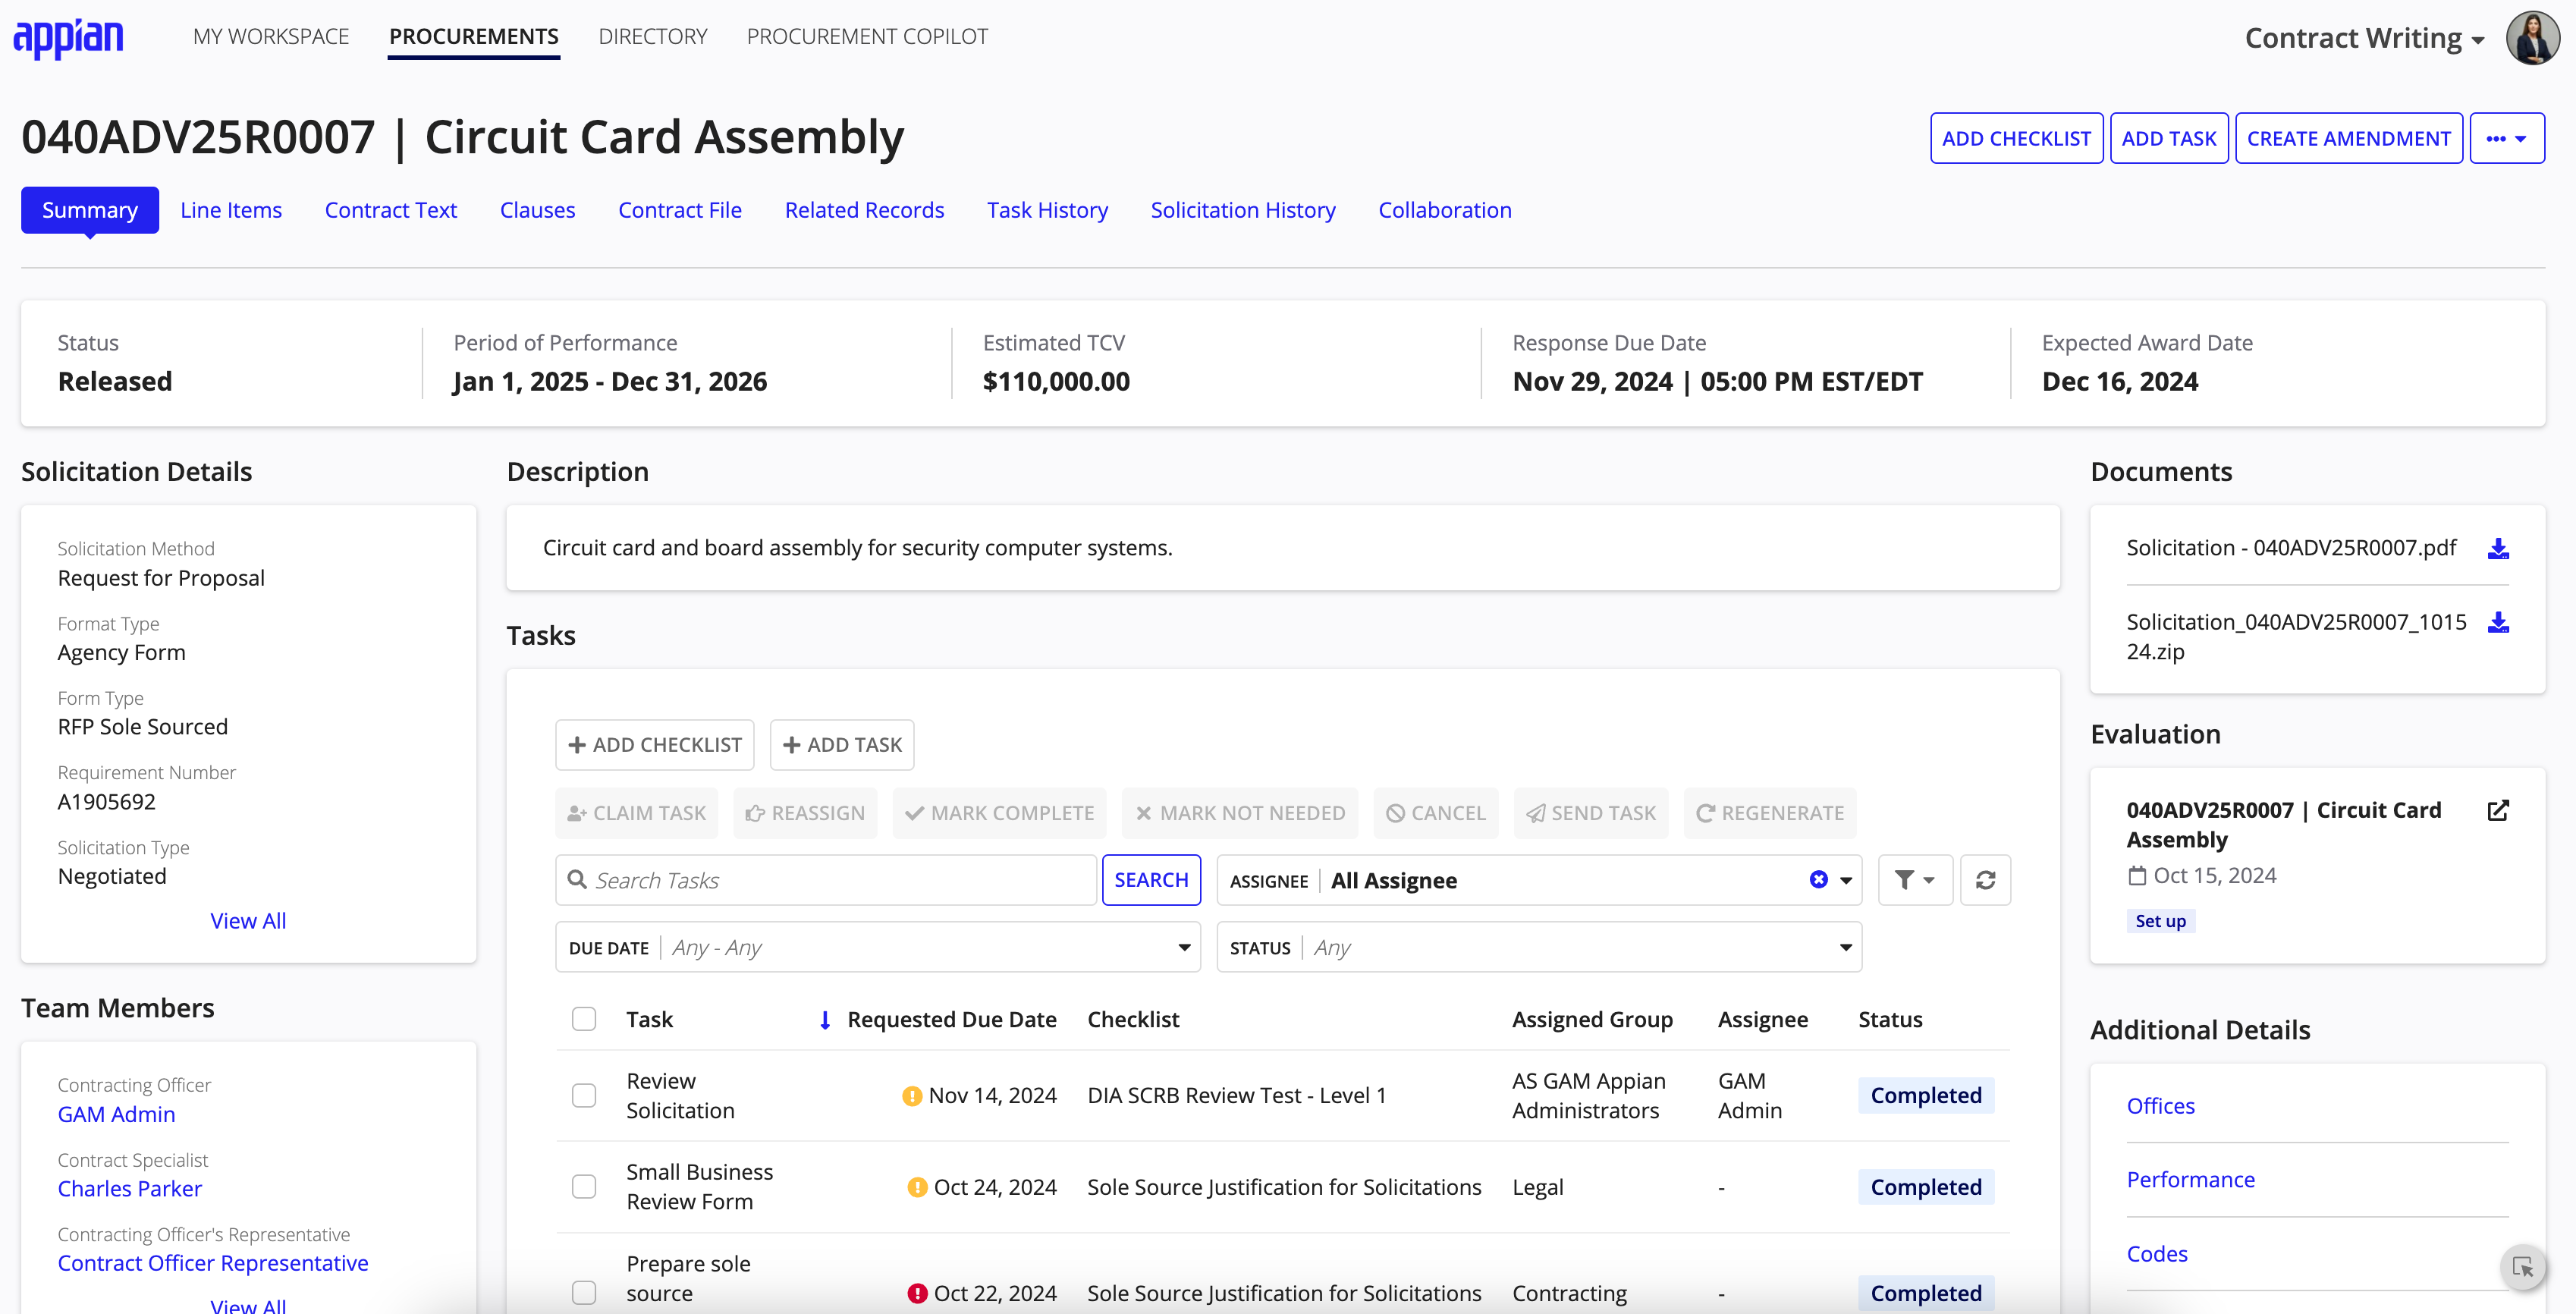Click into the Search Tasks field
2576x1314 pixels.
click(826, 880)
